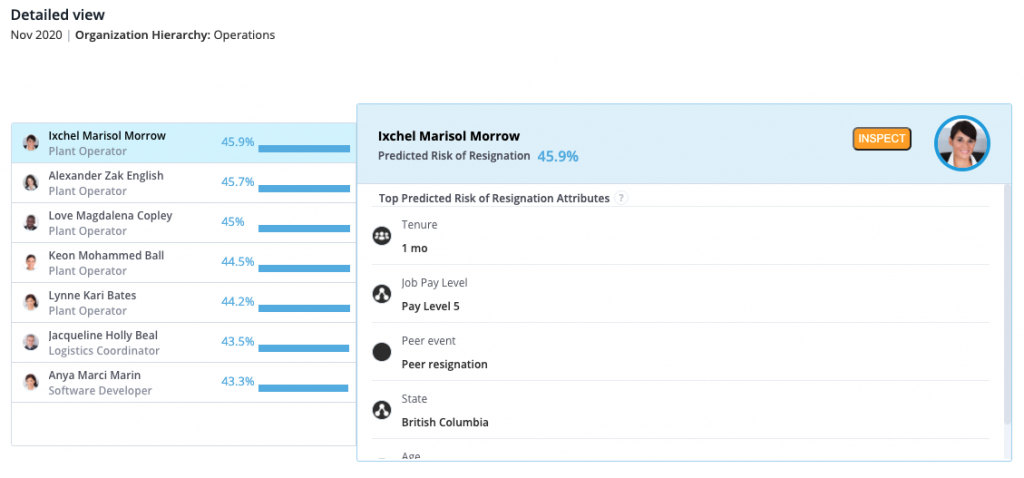This screenshot has width=1024, height=478.
Task: Select Anya Marci Marin, Software Developer
Action: [x=183, y=382]
